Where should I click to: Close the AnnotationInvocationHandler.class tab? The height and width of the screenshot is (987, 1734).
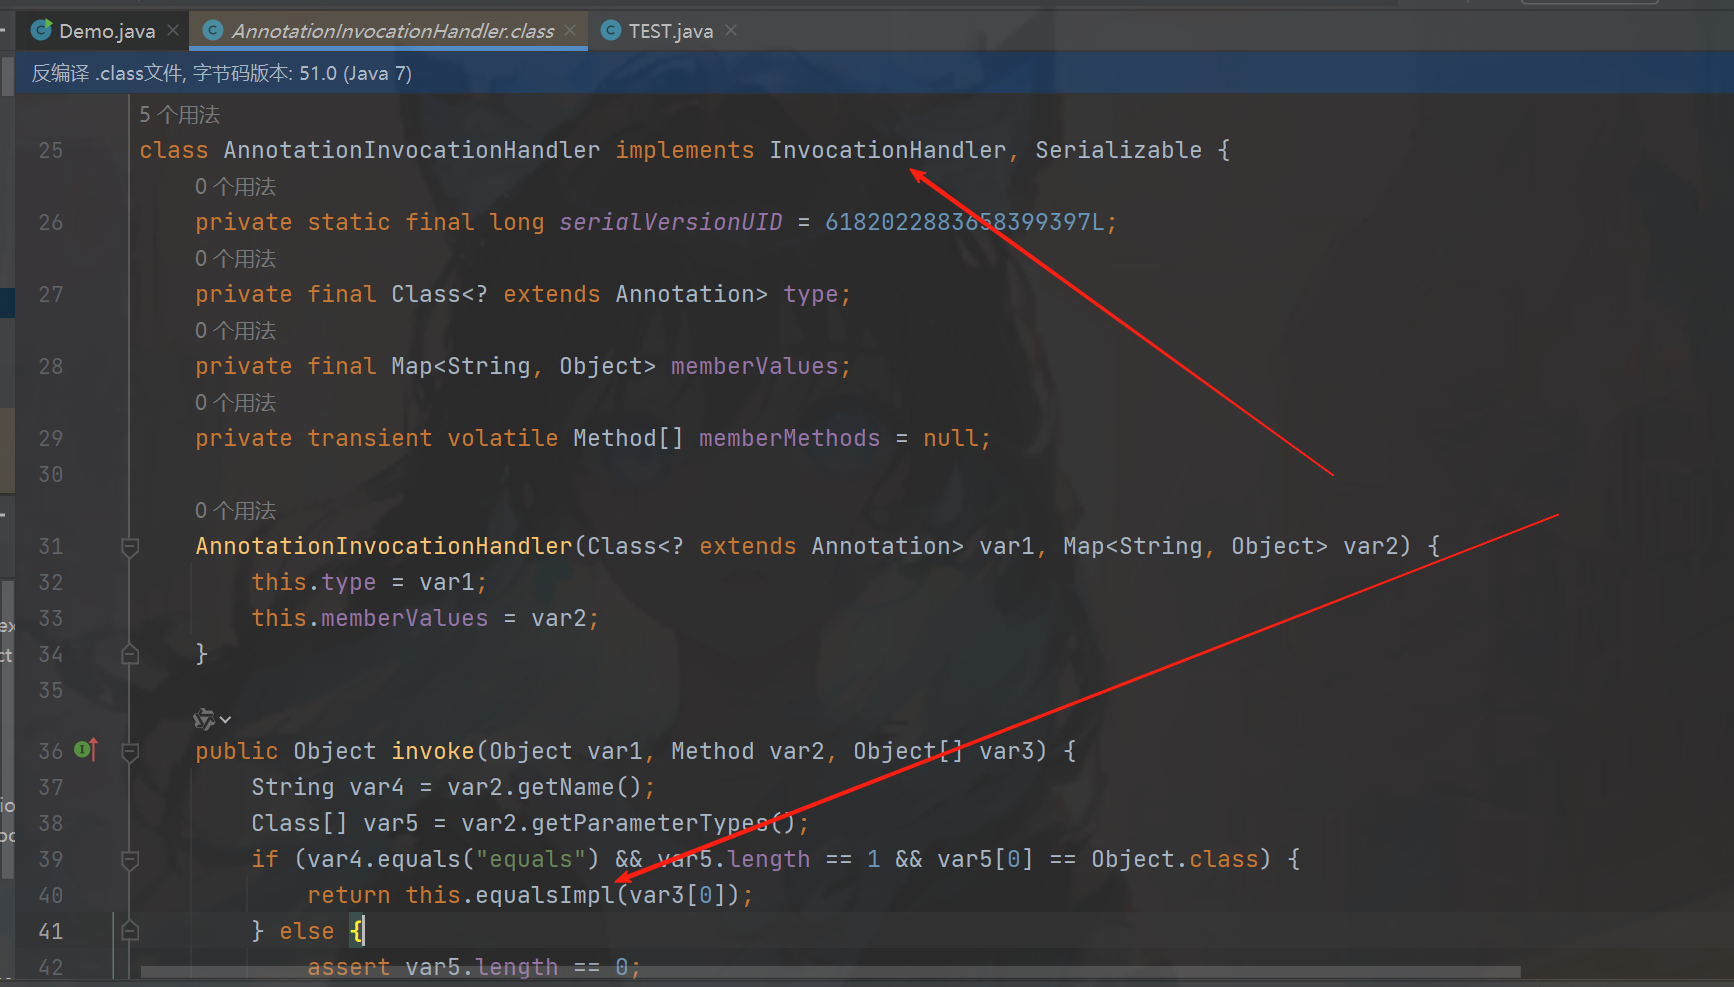(x=570, y=31)
